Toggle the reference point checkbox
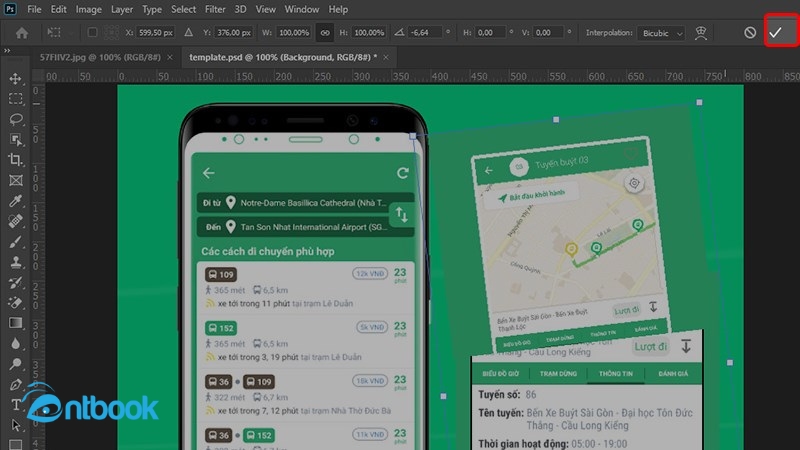This screenshot has width=800, height=450. (x=92, y=33)
